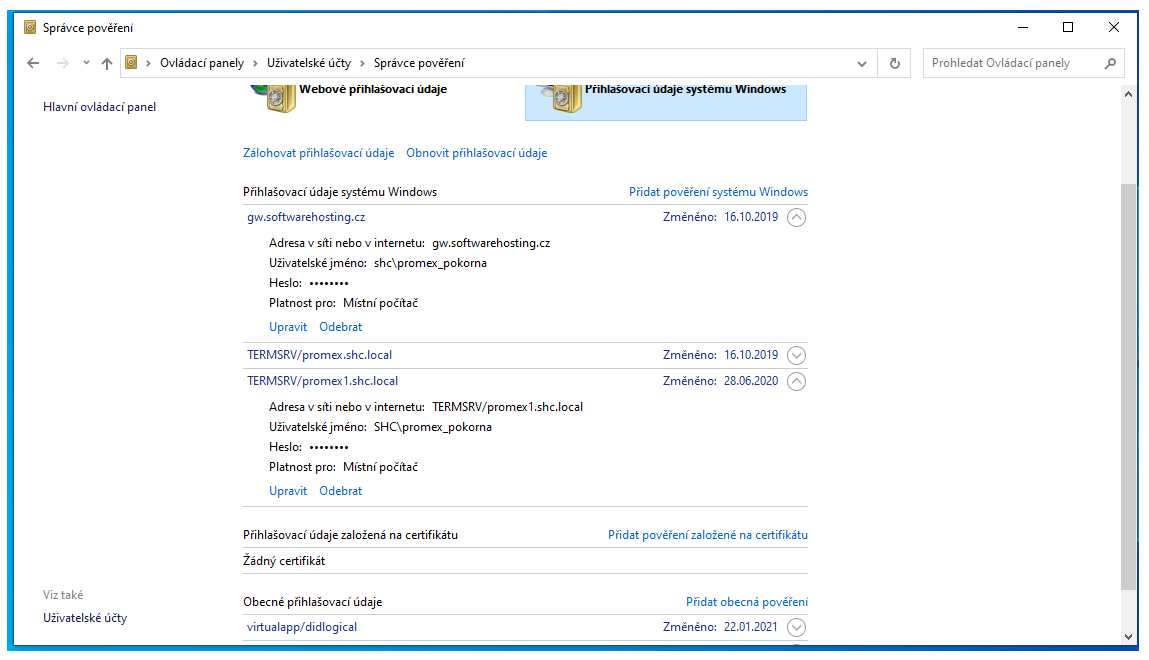Image resolution: width=1149 pixels, height=660 pixels.
Task: Click Přidat pověření systému Windows
Action: click(718, 192)
